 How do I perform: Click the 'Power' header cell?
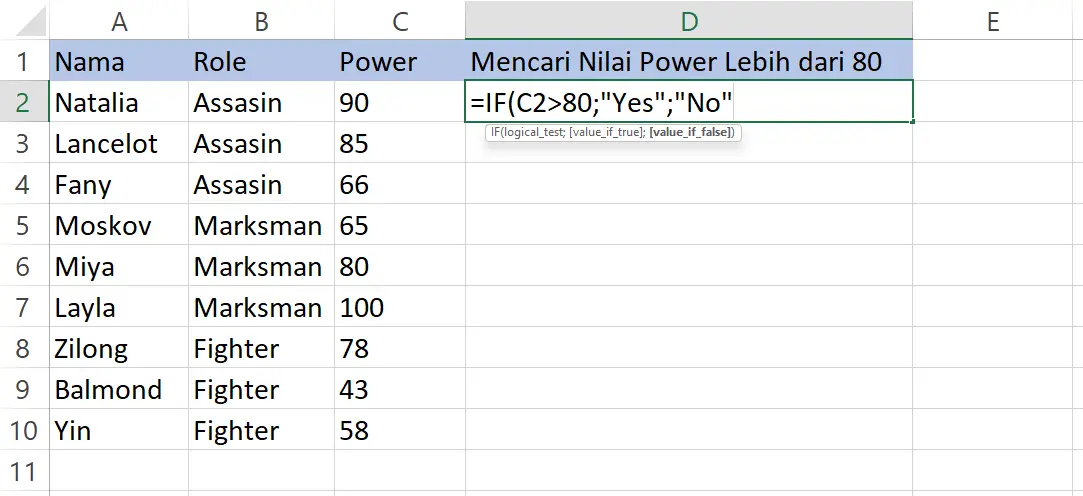point(400,61)
